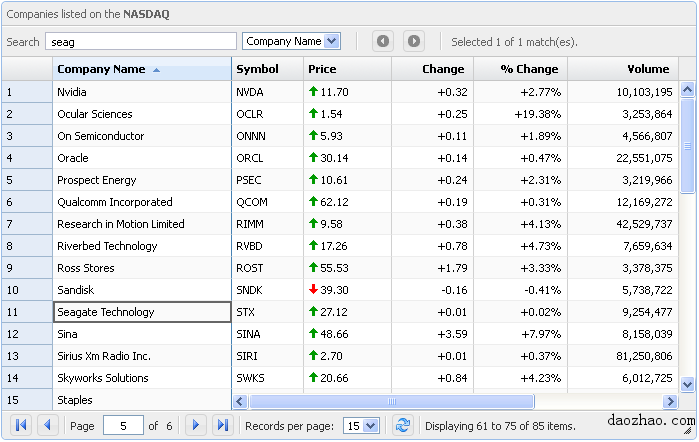Sort by the Company Name column header
Screen dimensions: 699x442
click(142, 69)
